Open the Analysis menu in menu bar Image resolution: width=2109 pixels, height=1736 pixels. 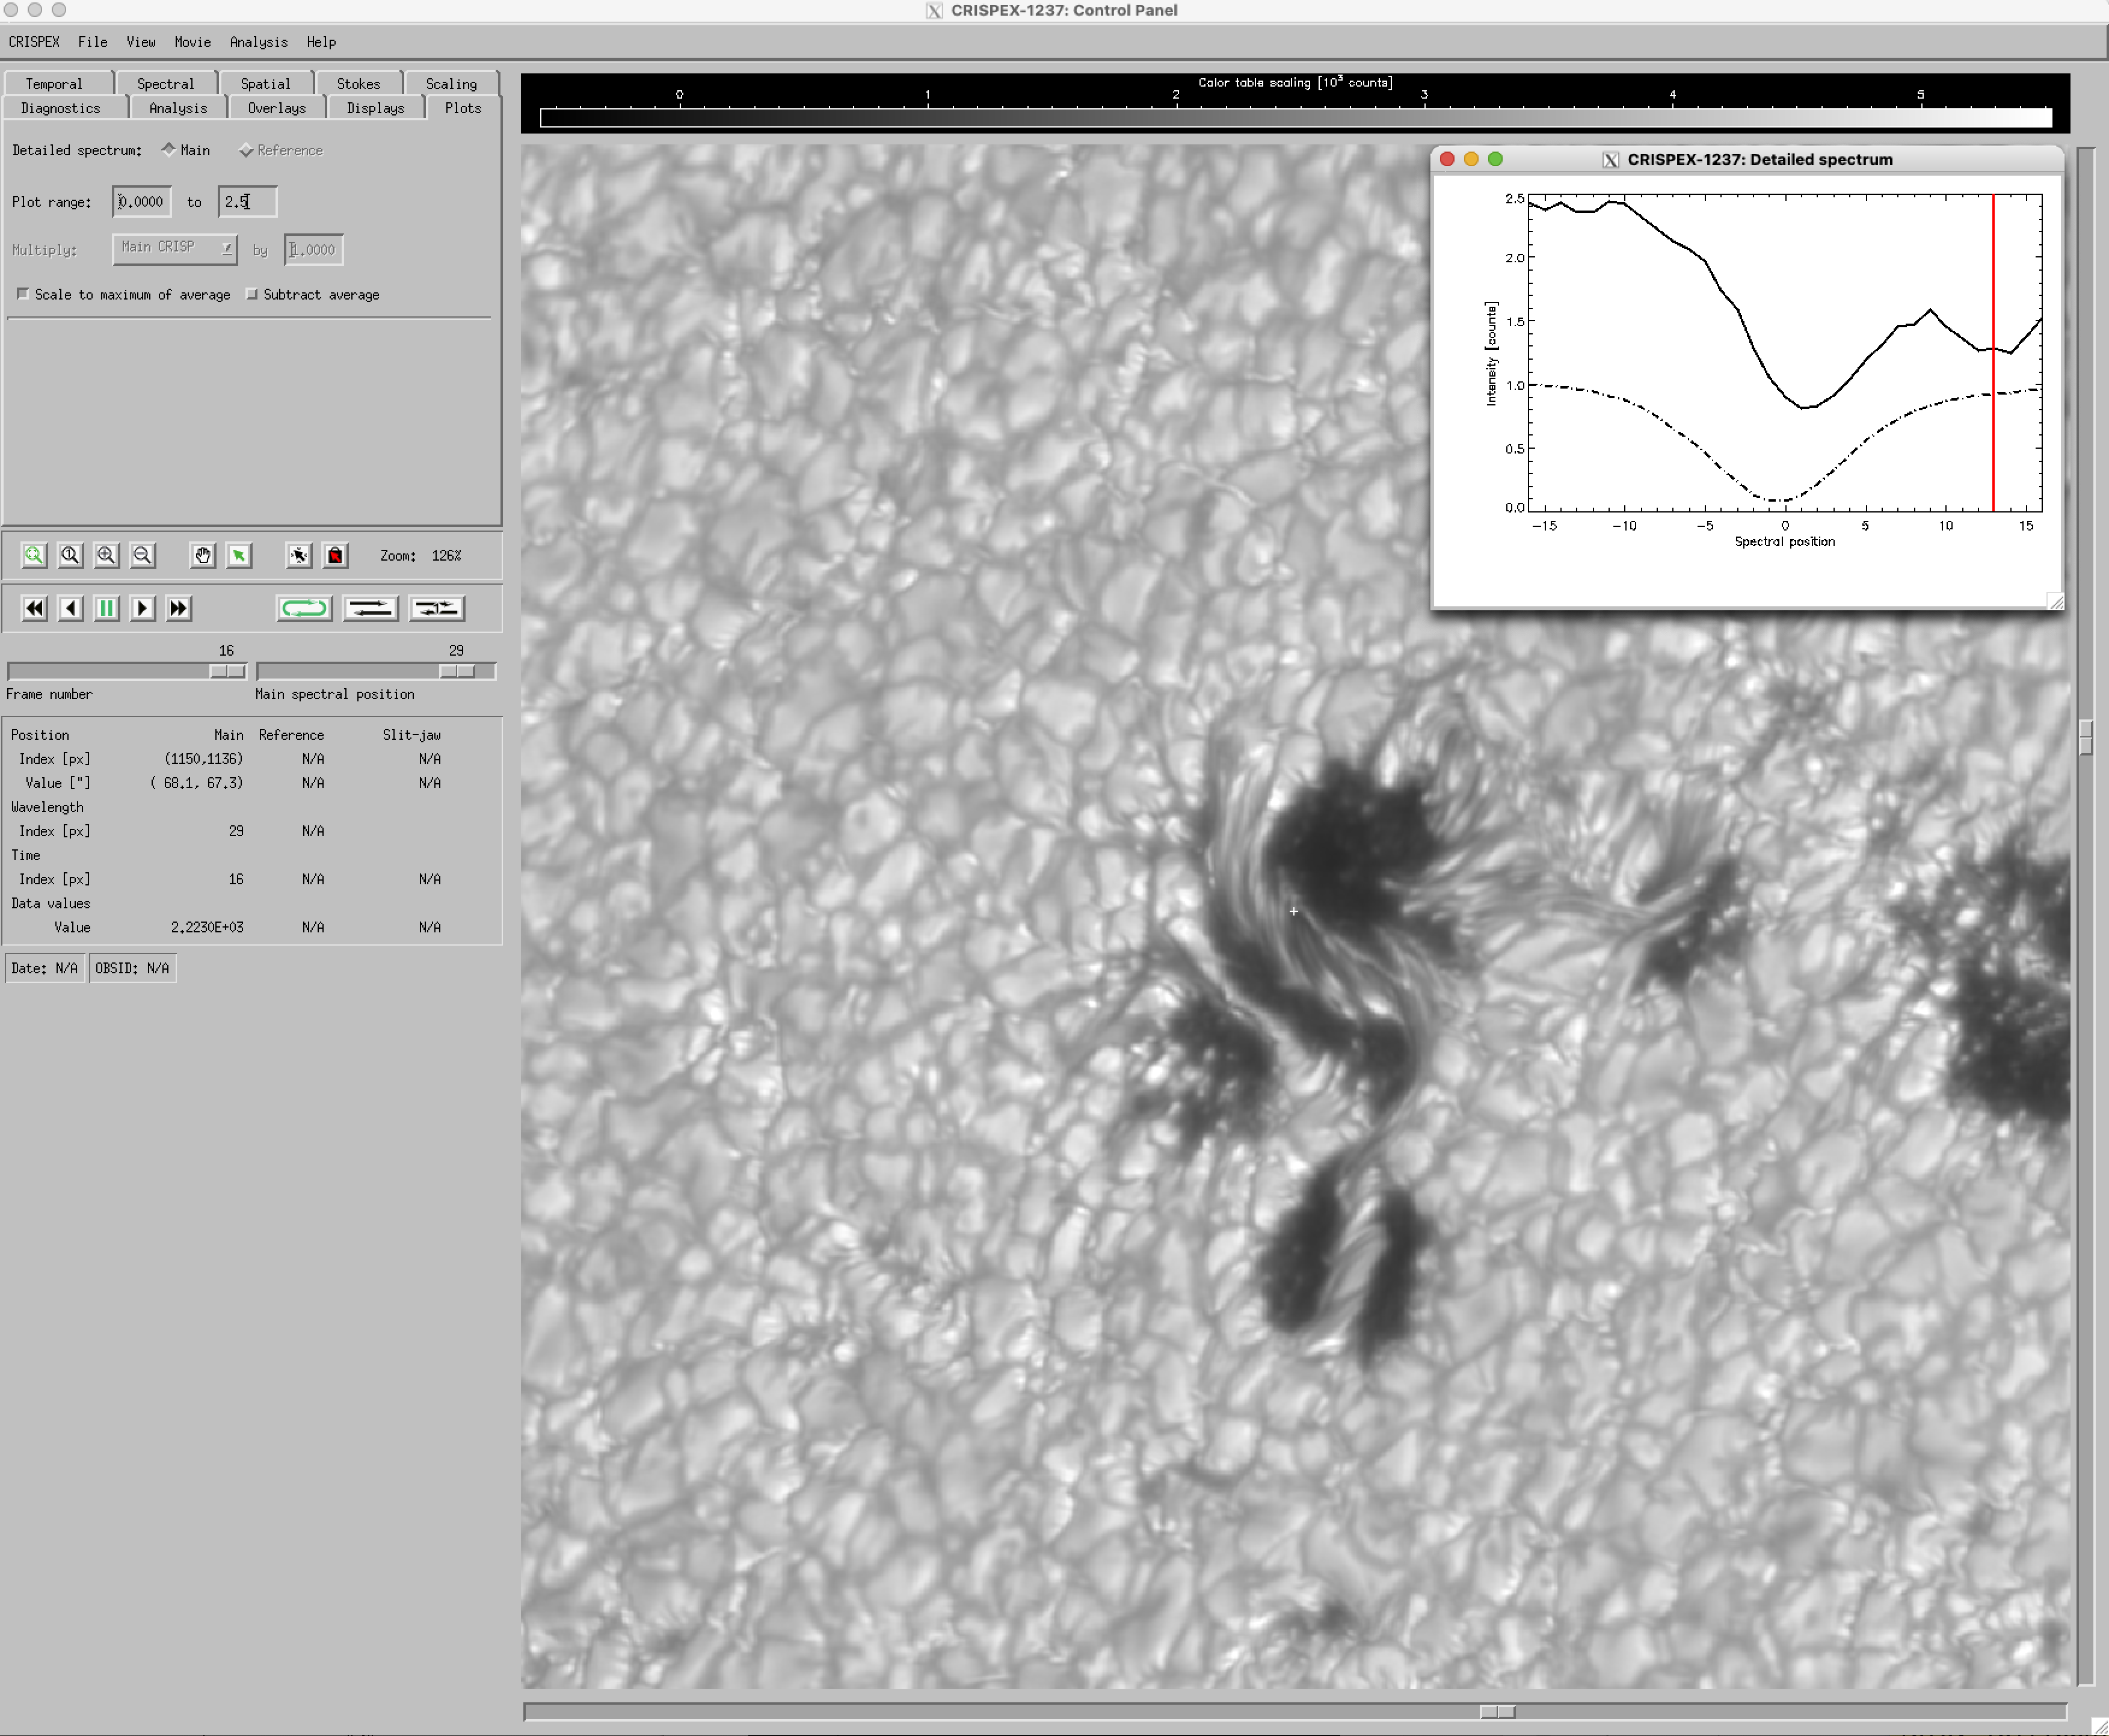(258, 42)
